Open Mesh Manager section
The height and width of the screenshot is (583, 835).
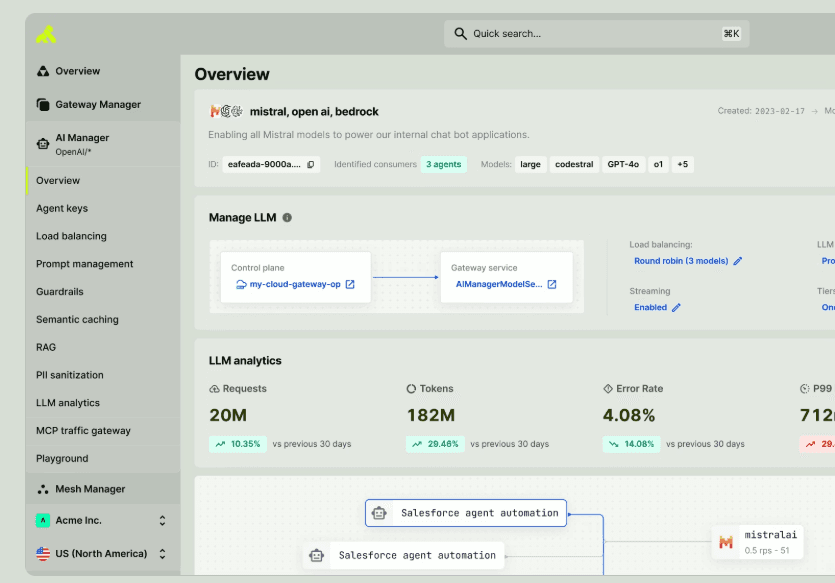pyautogui.click(x=103, y=489)
